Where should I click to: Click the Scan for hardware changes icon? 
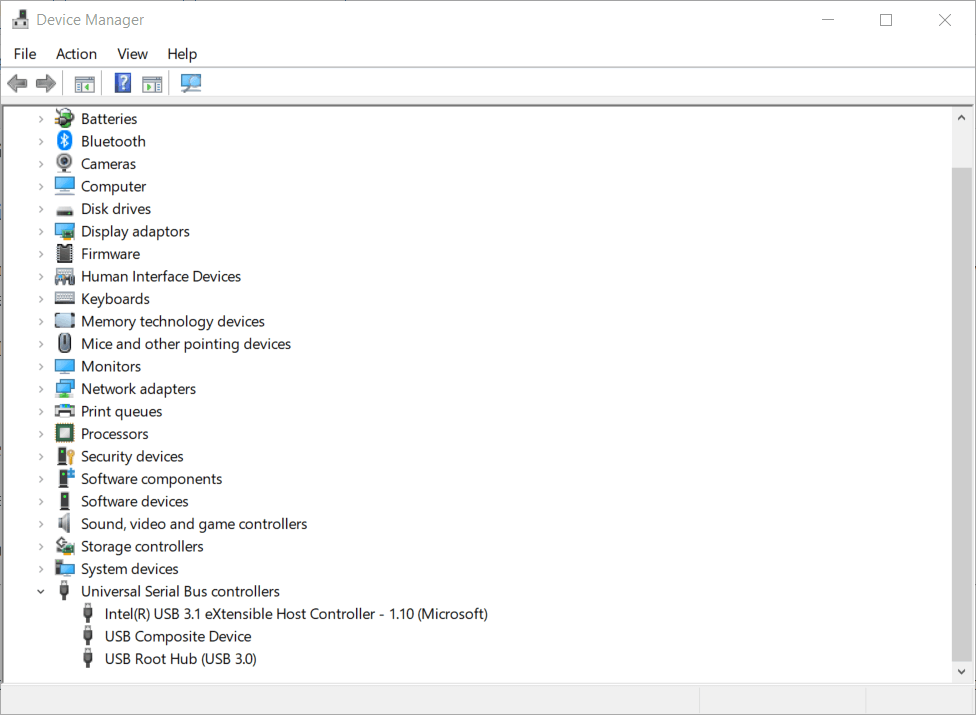coord(190,83)
